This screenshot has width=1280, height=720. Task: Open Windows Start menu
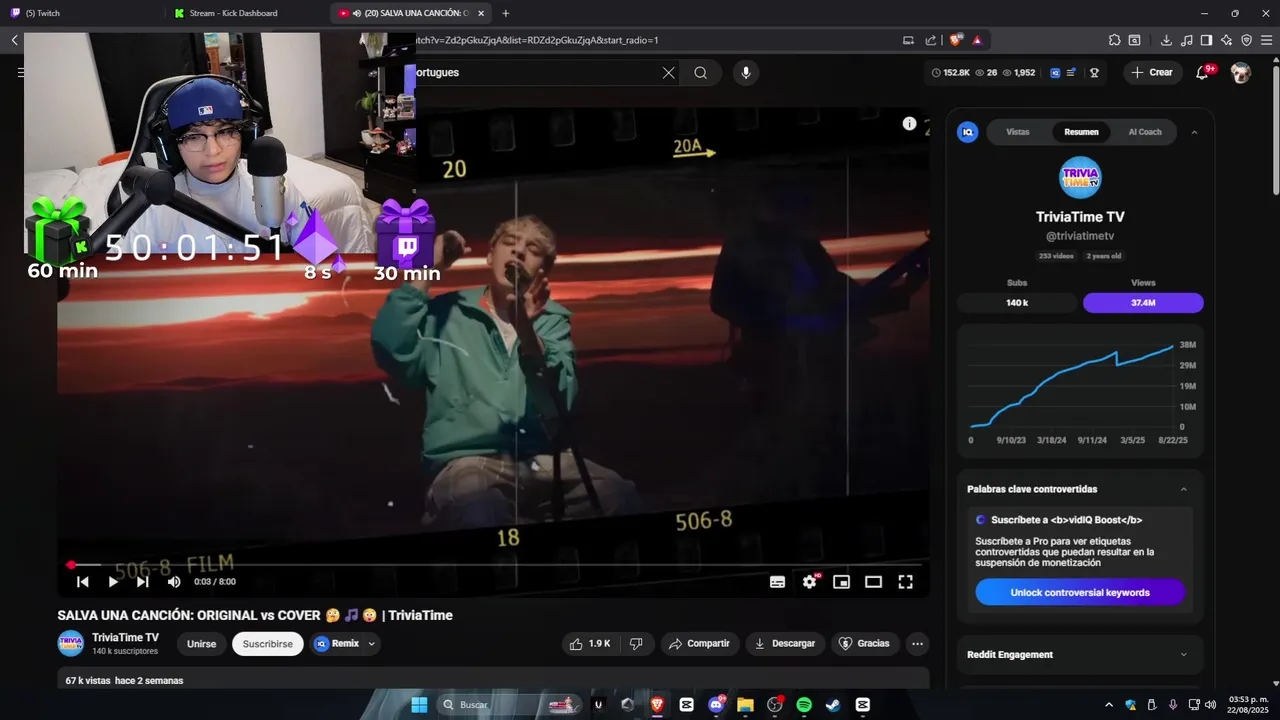pos(419,705)
